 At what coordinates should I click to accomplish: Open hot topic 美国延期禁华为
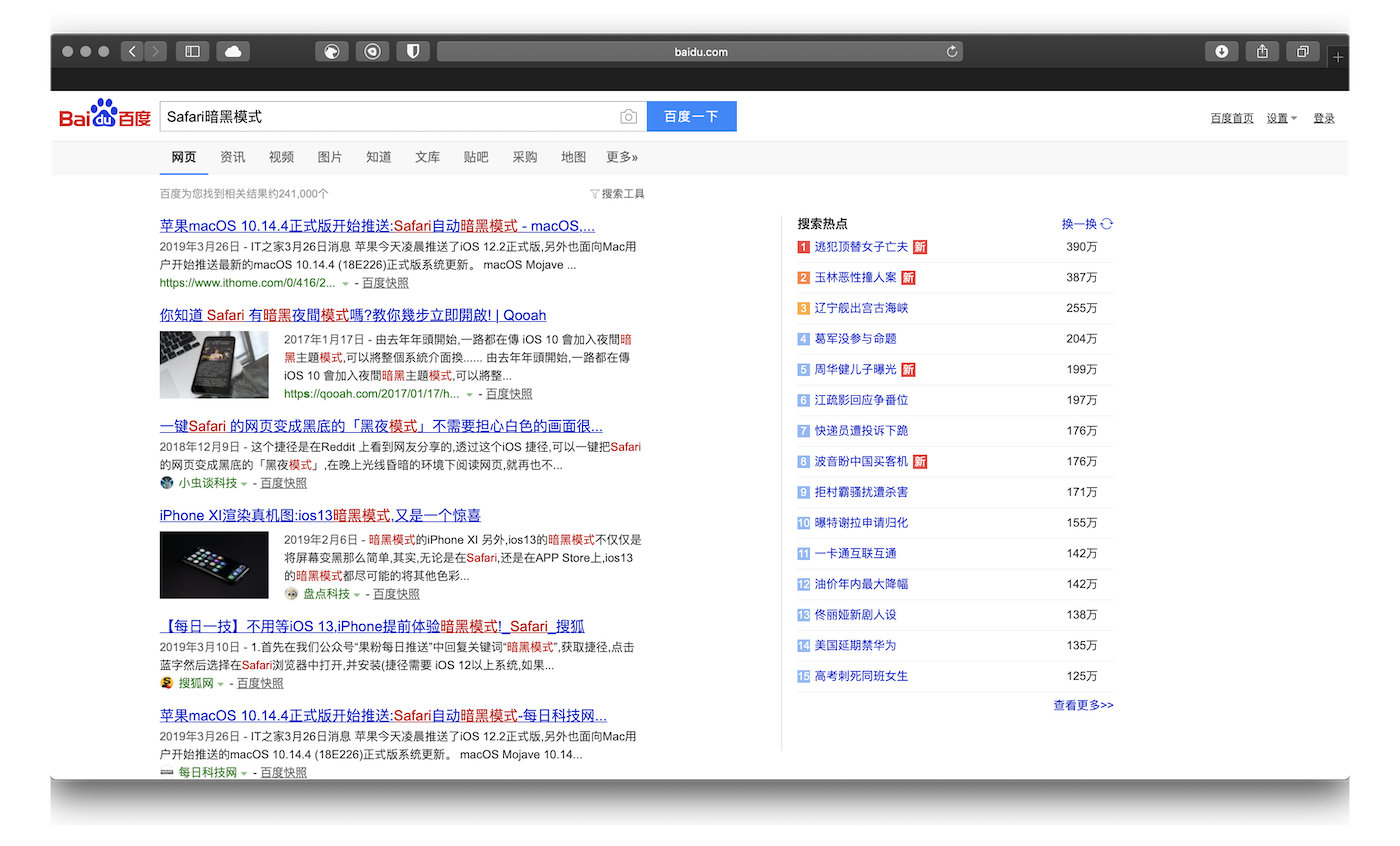coord(855,645)
